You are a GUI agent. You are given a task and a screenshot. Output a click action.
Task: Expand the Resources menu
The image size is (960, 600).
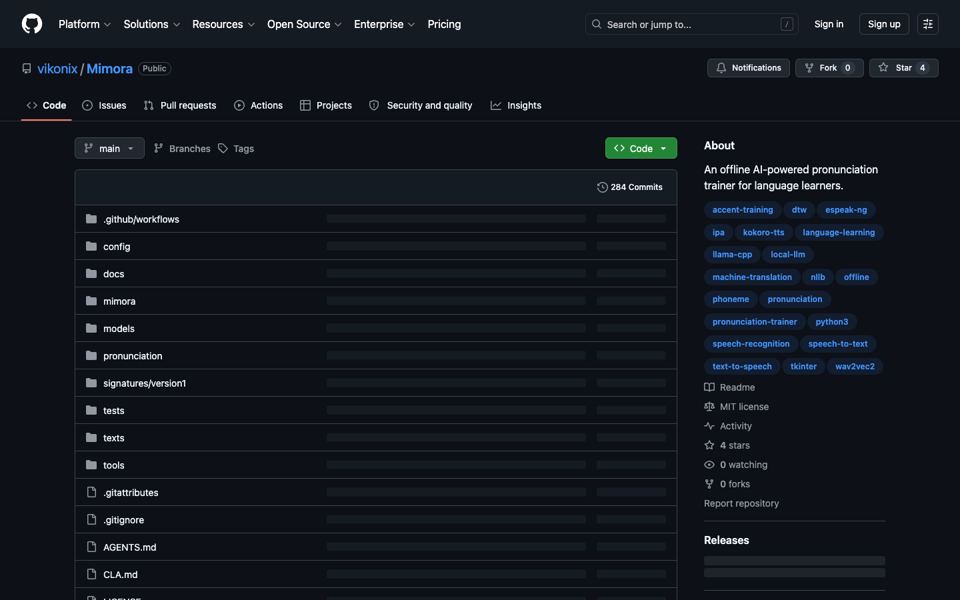pos(223,24)
